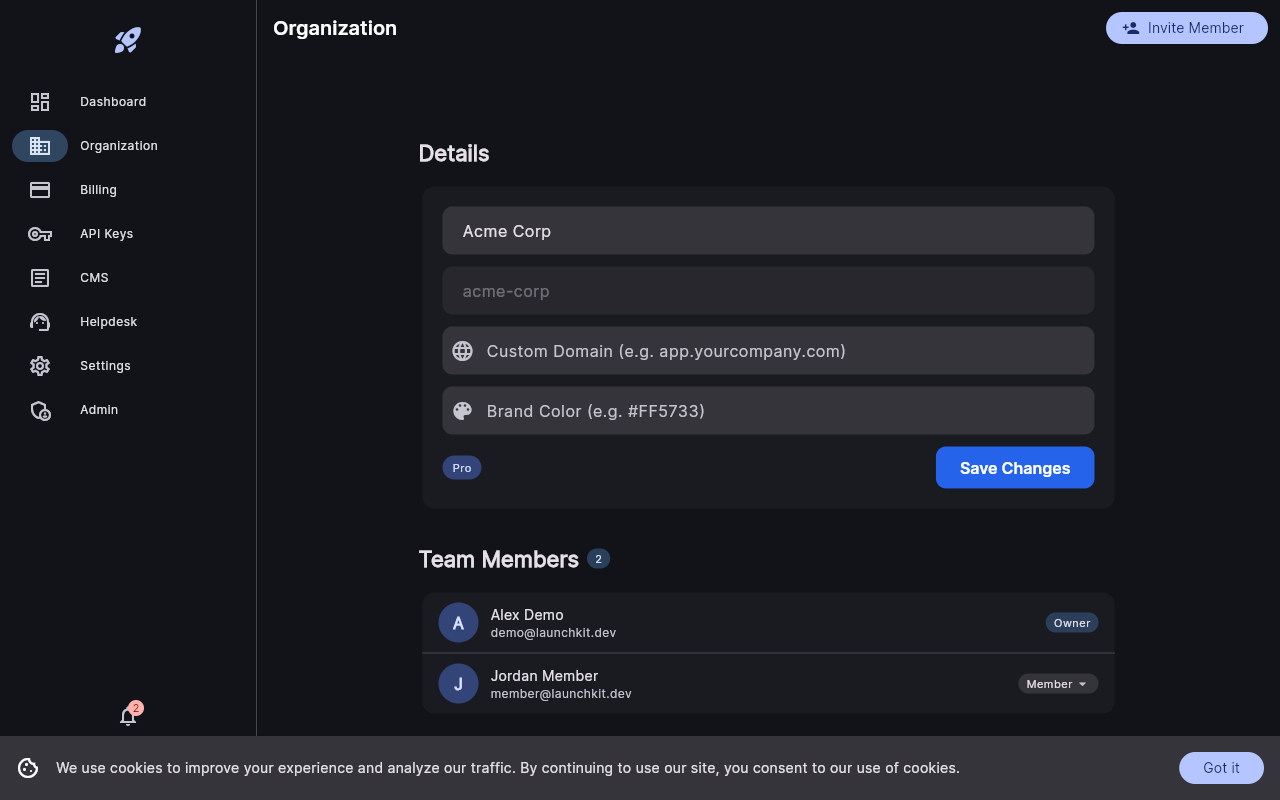Go to Helpdesk page
Screen dimensions: 1280x800
pyautogui.click(x=128, y=322)
